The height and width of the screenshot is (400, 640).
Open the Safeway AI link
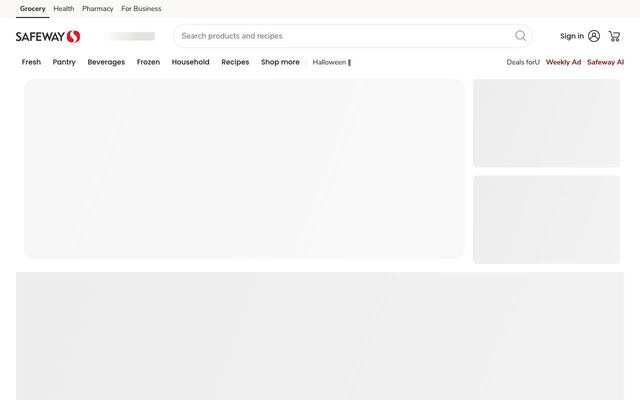605,62
